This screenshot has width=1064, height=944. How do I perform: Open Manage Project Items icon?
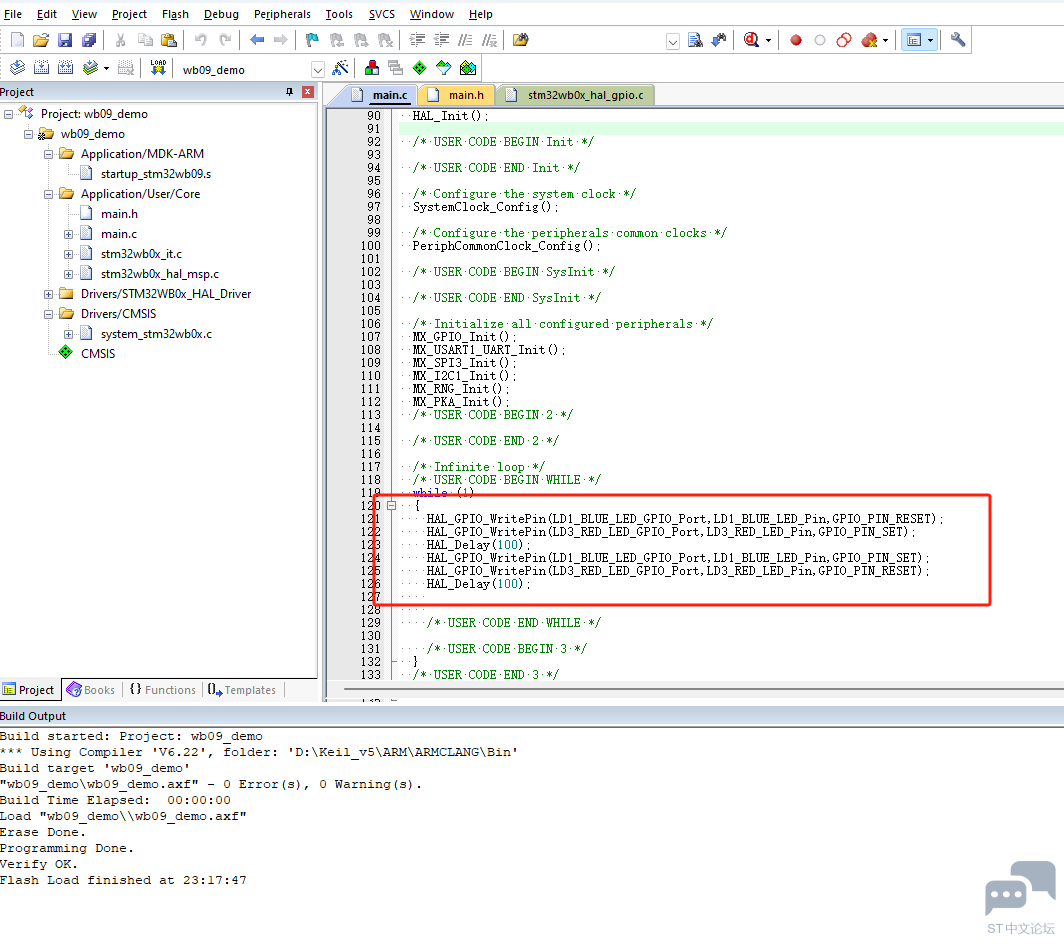click(372, 68)
